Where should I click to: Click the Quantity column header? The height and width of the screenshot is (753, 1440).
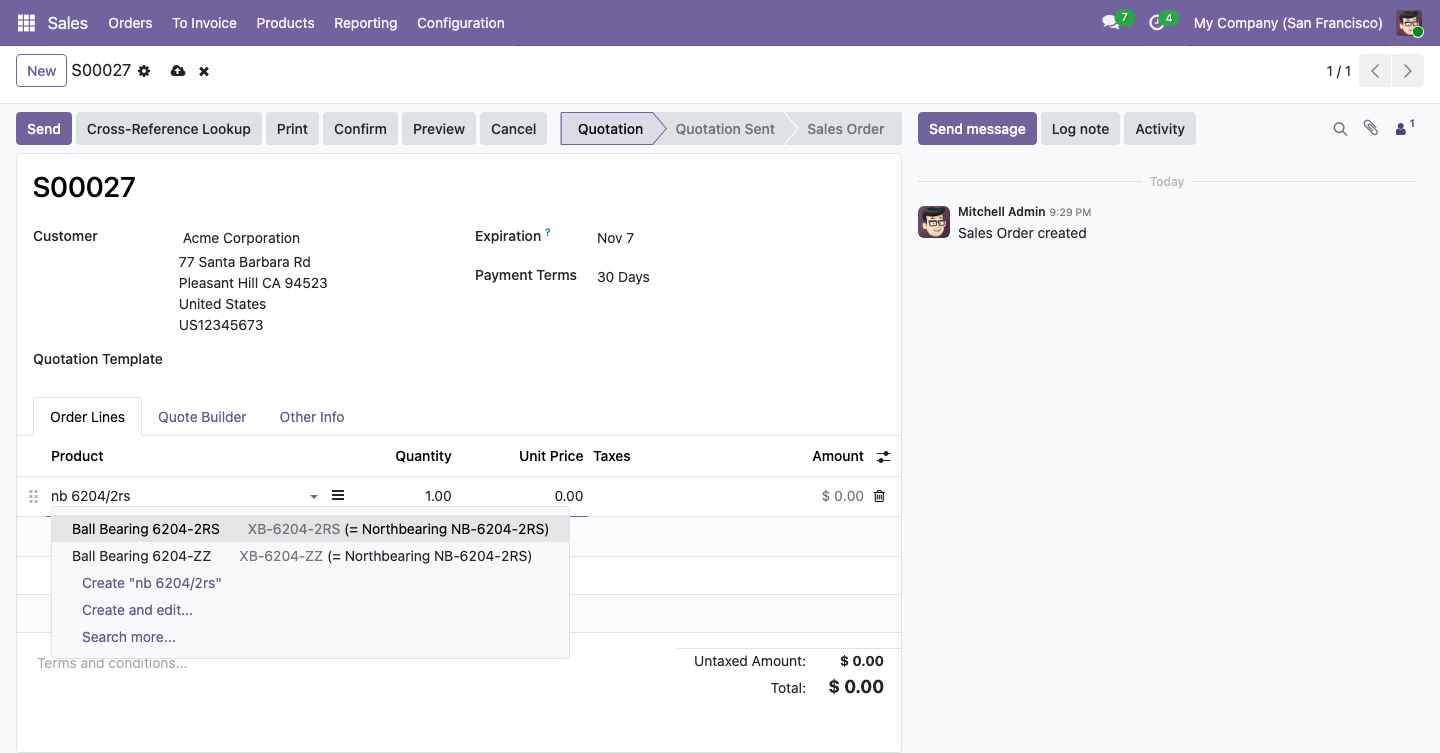tap(423, 456)
